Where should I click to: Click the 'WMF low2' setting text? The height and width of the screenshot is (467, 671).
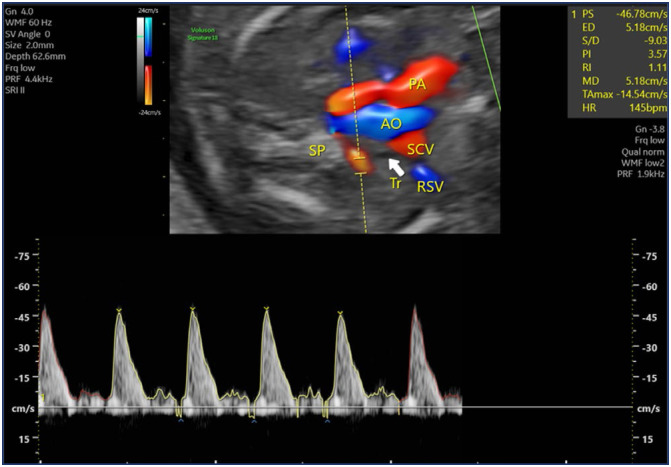point(644,163)
